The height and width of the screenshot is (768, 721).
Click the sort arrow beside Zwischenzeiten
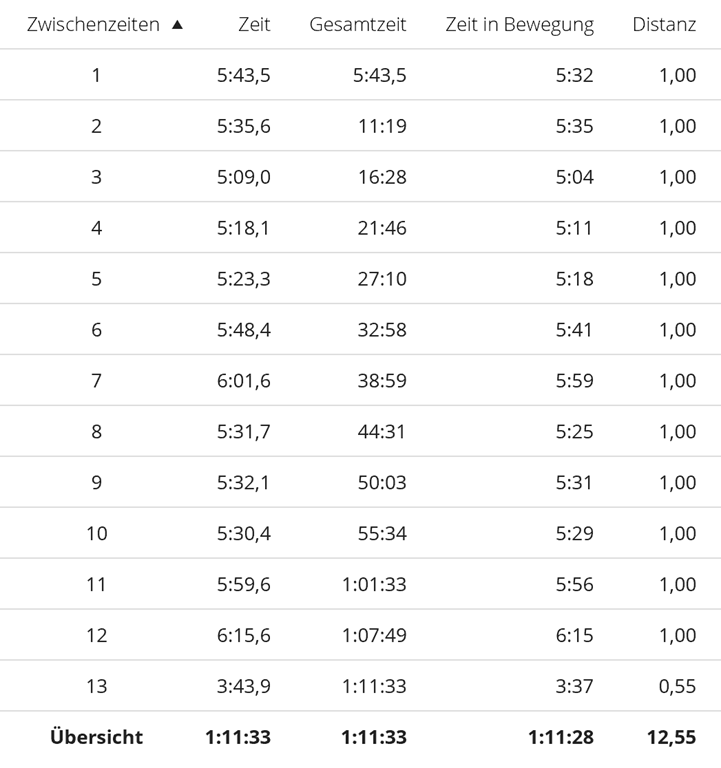177,25
